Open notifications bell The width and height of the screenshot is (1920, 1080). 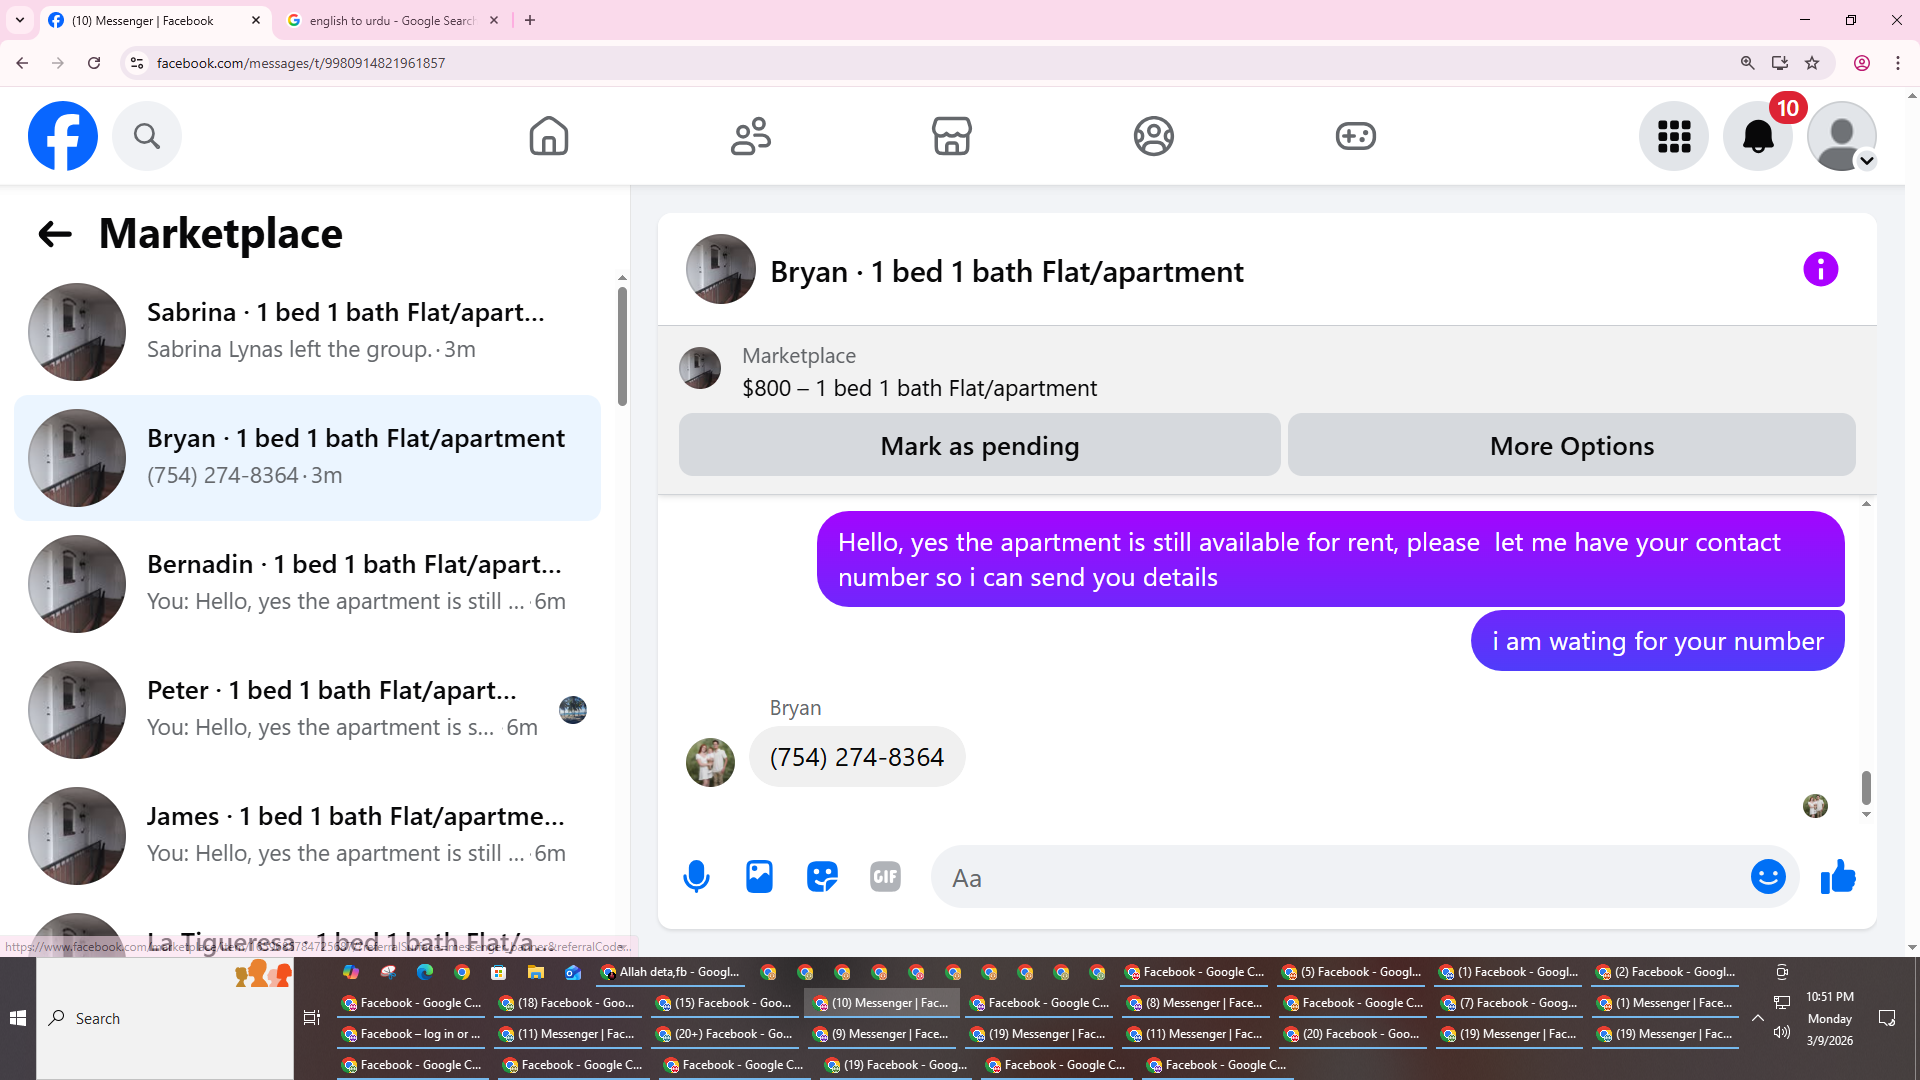coord(1757,136)
